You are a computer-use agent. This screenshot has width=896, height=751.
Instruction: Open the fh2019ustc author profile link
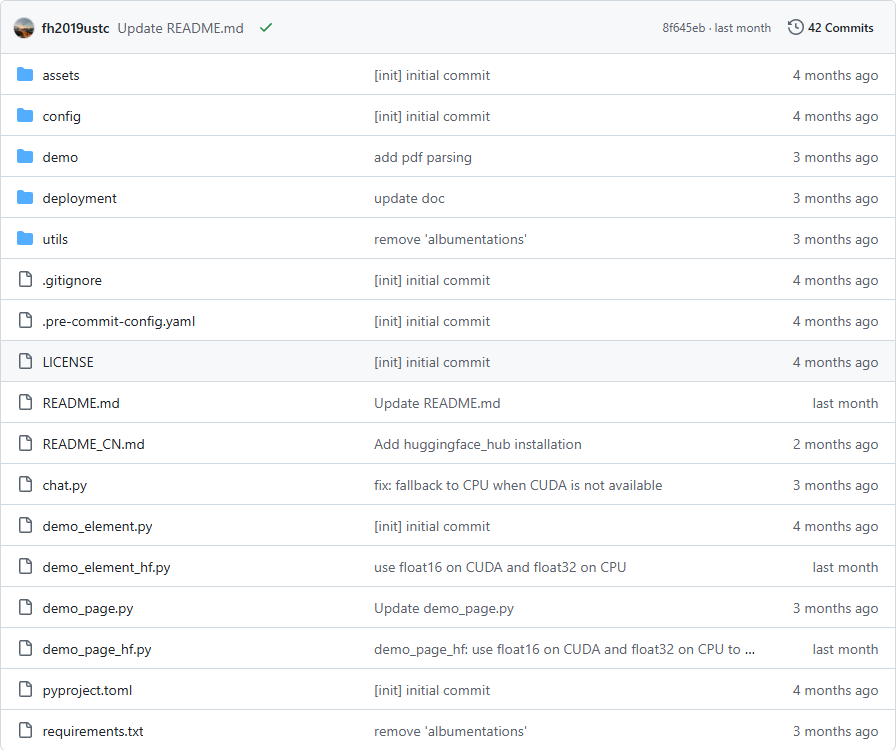(75, 28)
